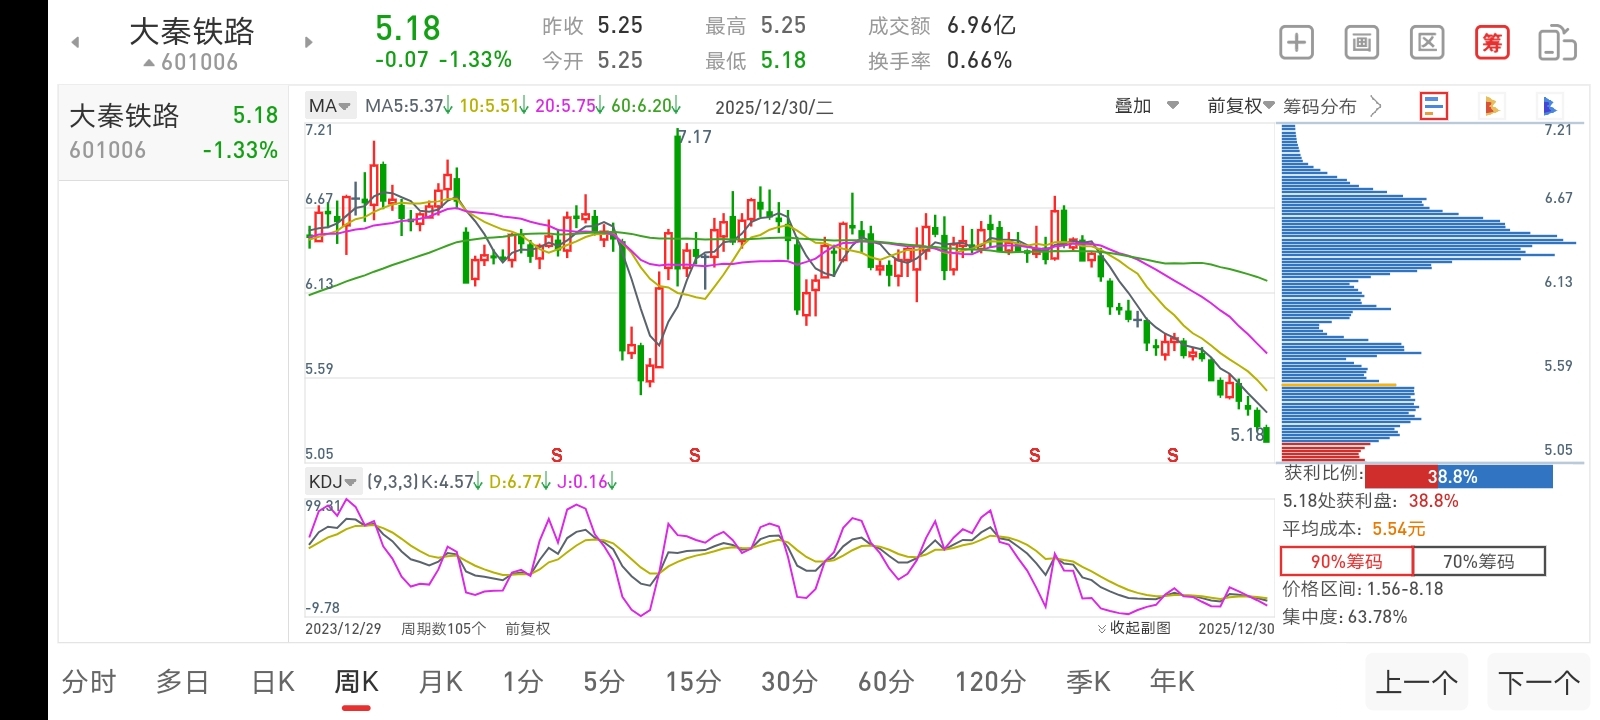Viewport: 1600px width, 720px height.
Task: Switch to 1分 tab
Action: pyautogui.click(x=522, y=682)
